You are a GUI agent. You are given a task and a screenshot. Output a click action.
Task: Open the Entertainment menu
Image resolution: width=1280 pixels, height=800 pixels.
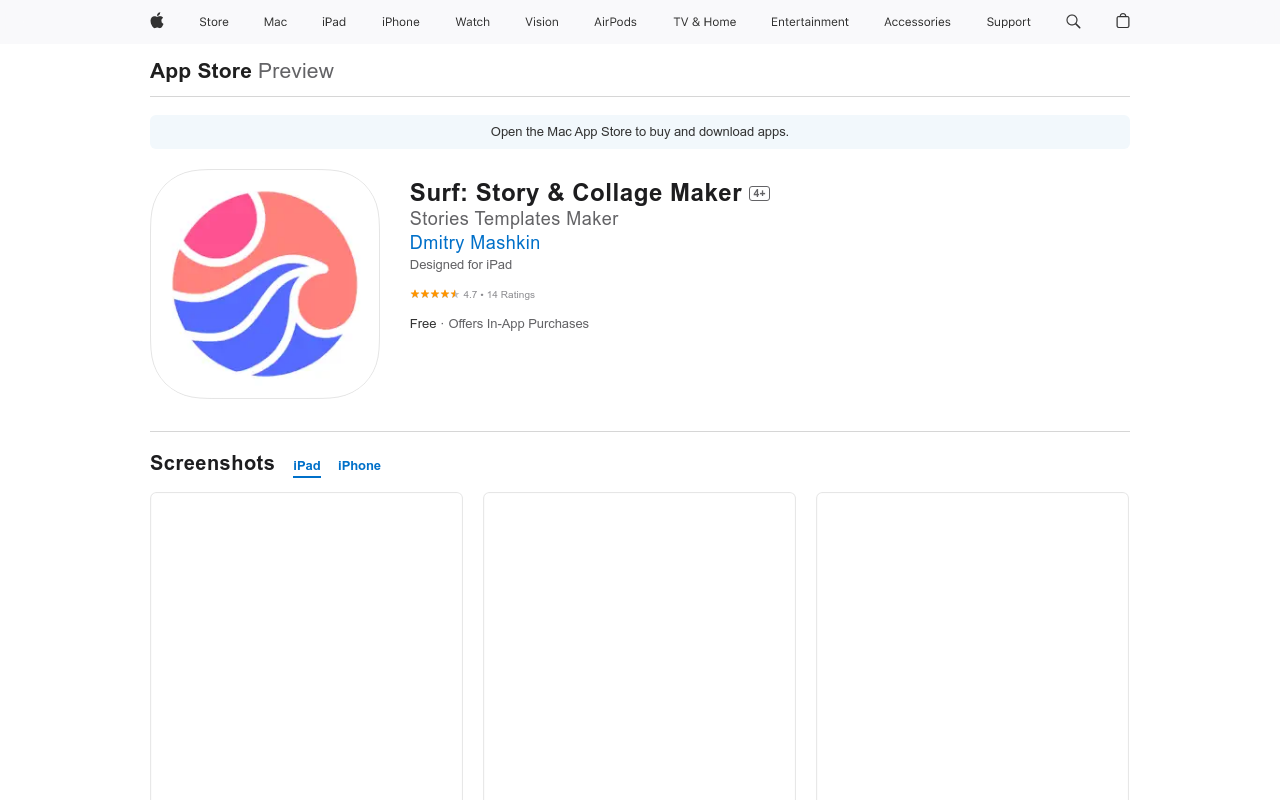tap(810, 22)
